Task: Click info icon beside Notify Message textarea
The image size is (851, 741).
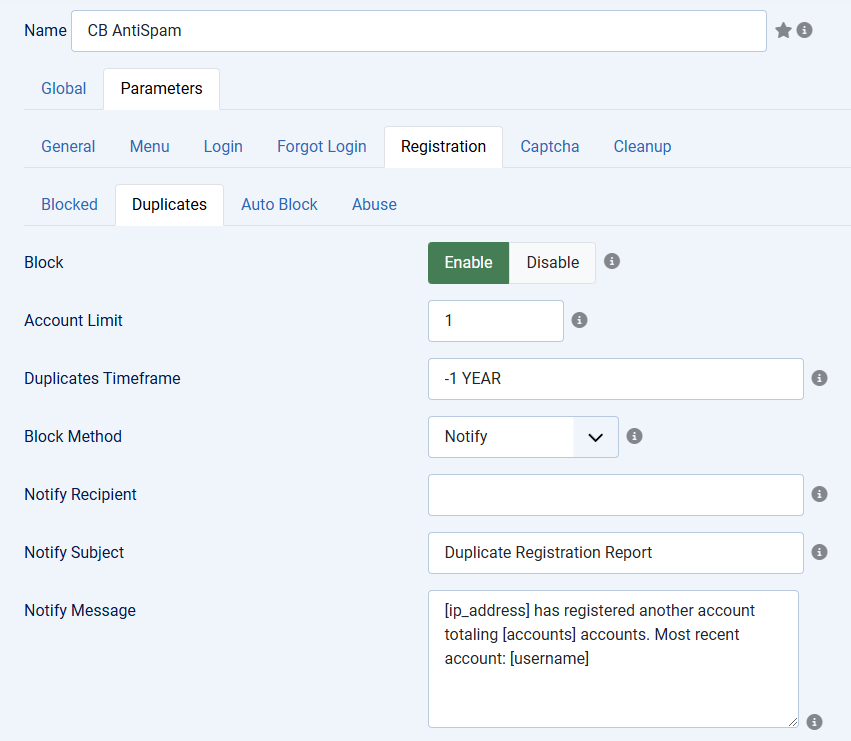Action: pos(814,722)
